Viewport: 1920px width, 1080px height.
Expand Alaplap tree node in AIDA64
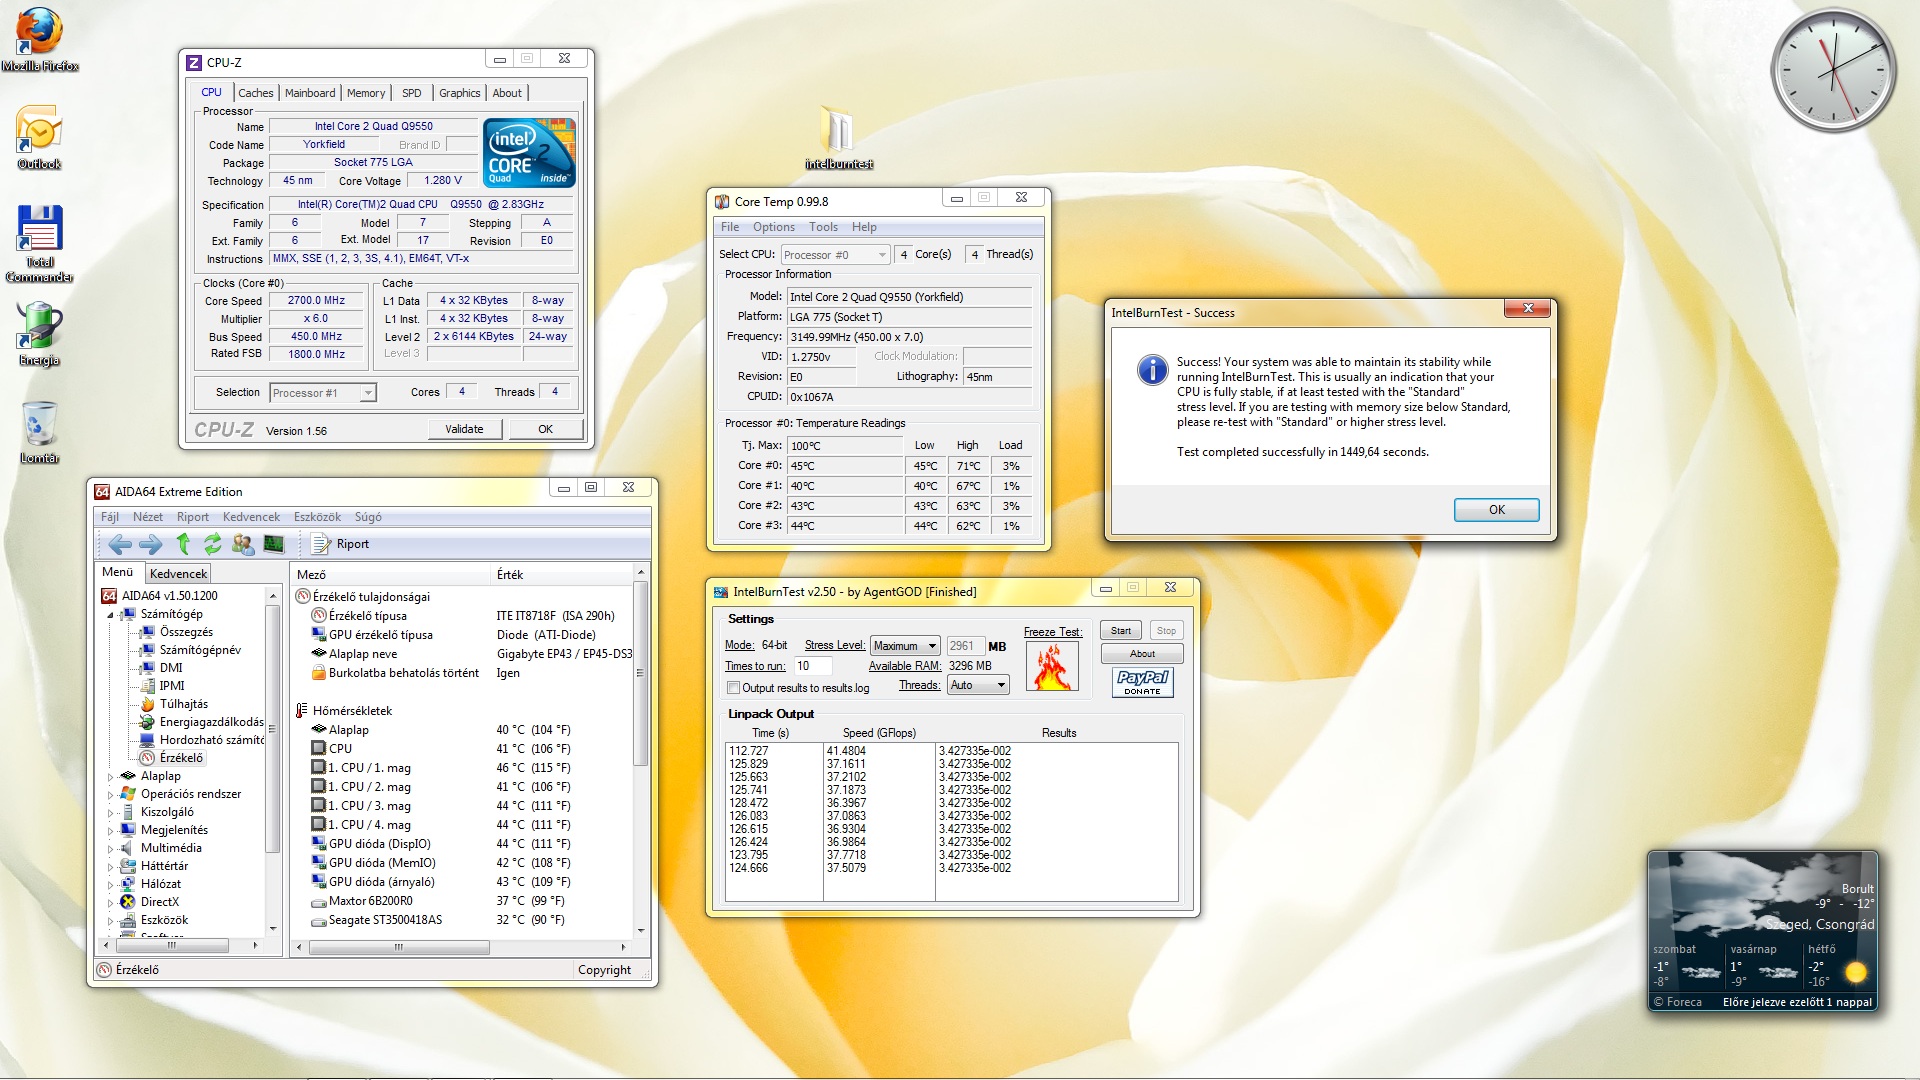110,777
